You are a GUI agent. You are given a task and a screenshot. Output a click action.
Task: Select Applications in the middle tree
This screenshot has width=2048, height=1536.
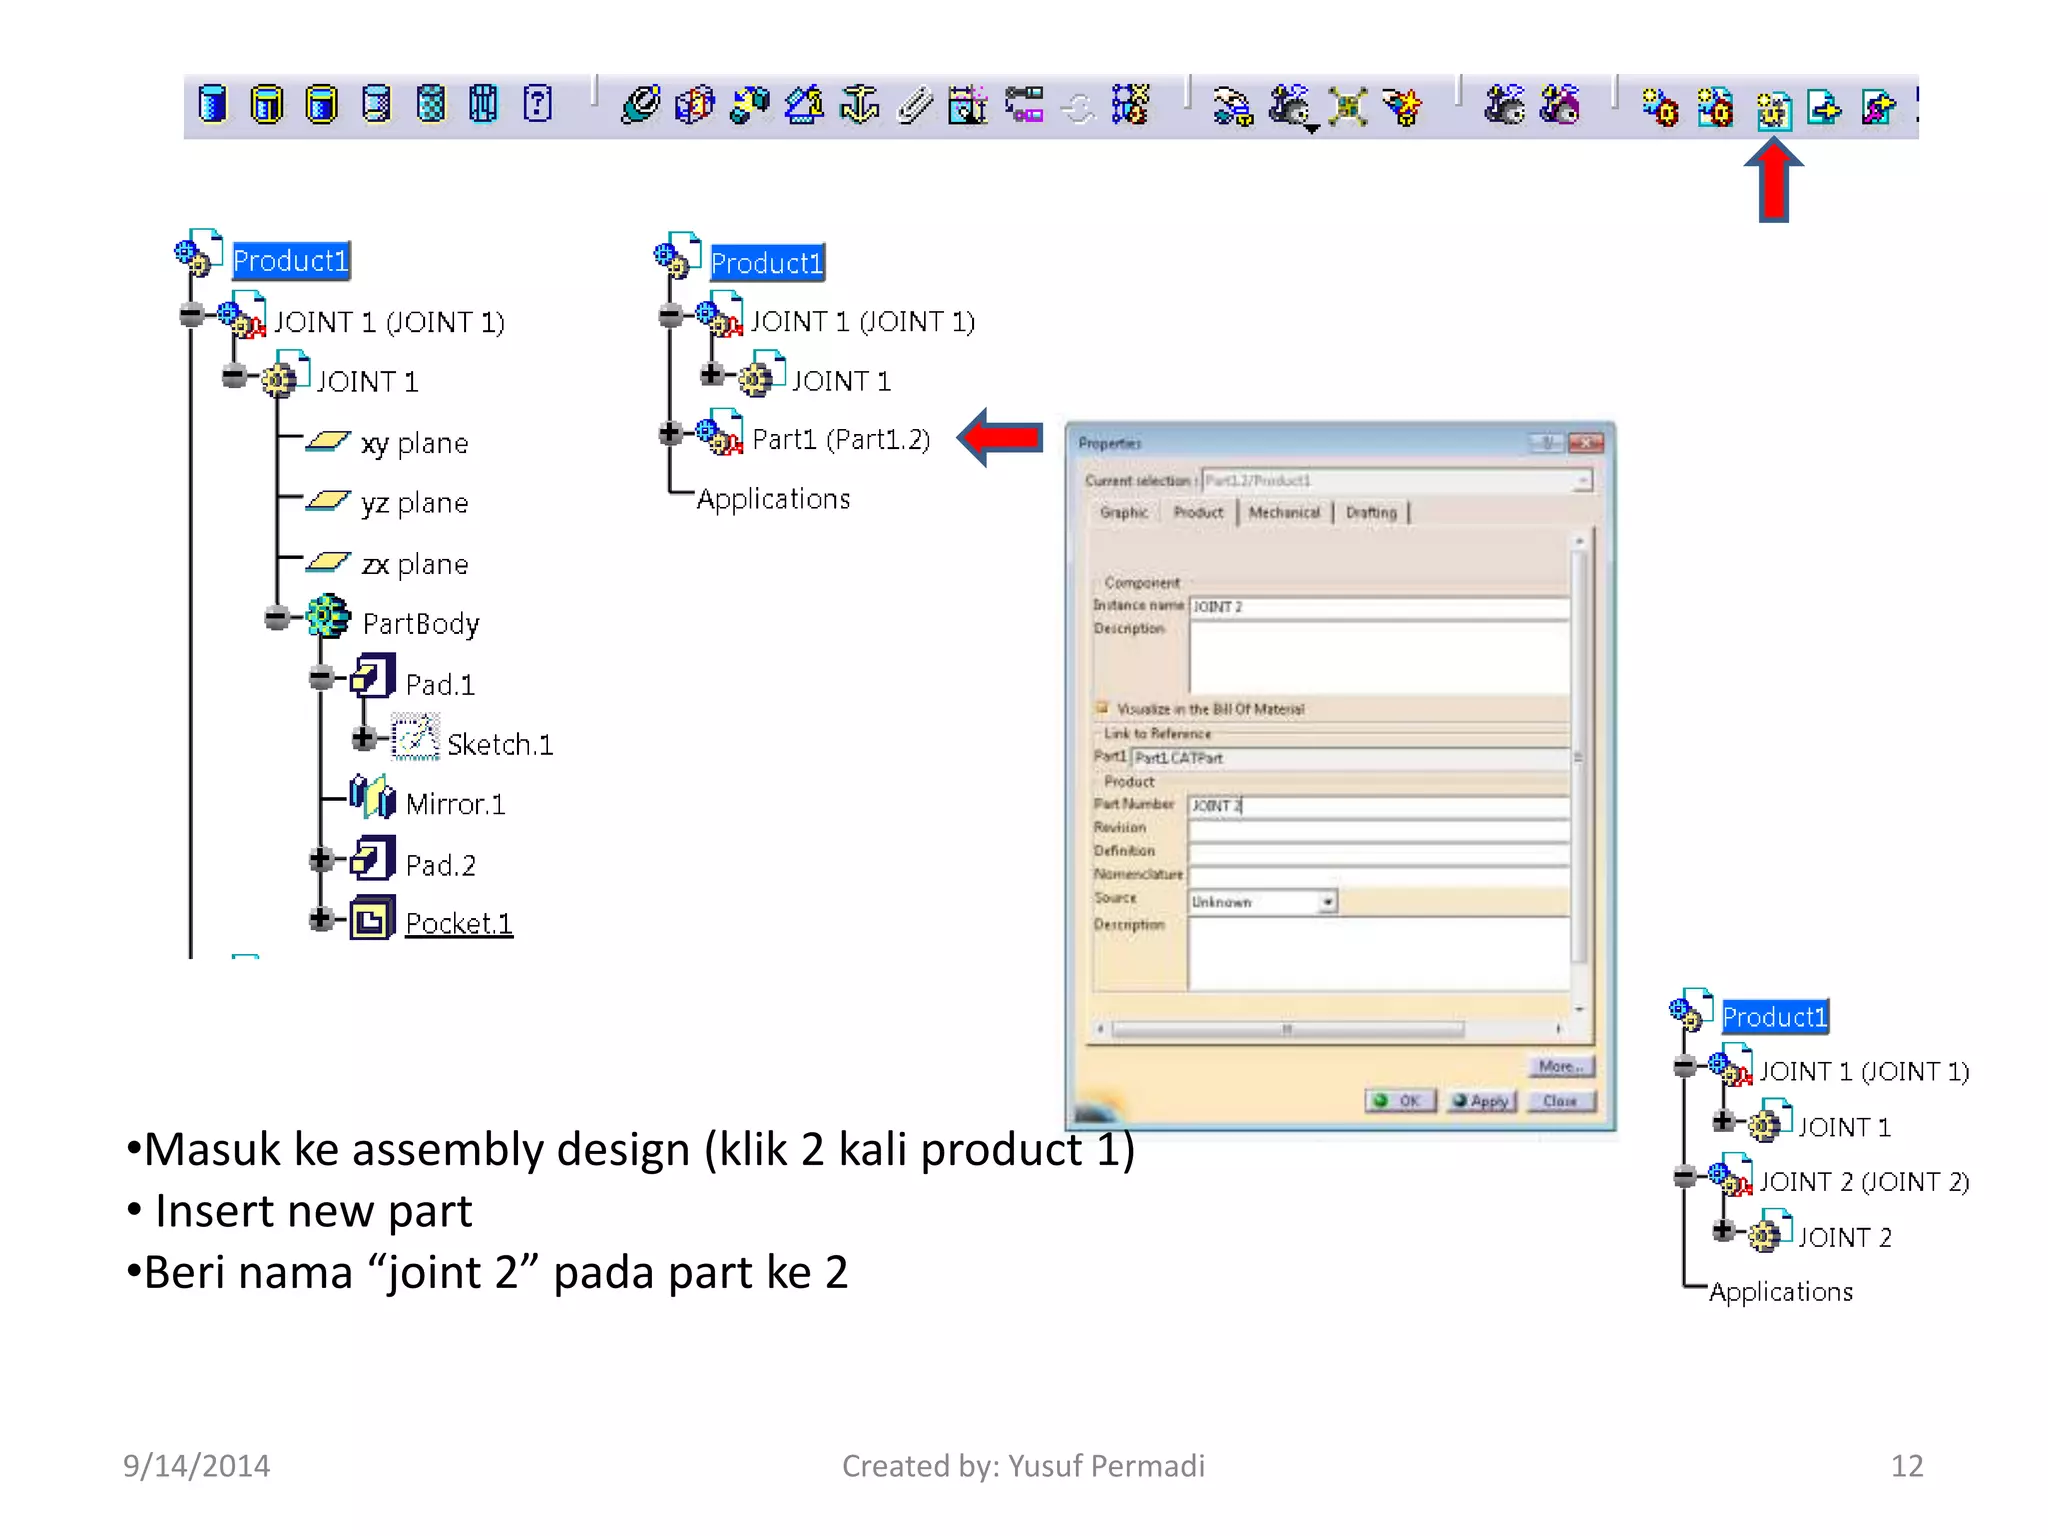tap(773, 499)
